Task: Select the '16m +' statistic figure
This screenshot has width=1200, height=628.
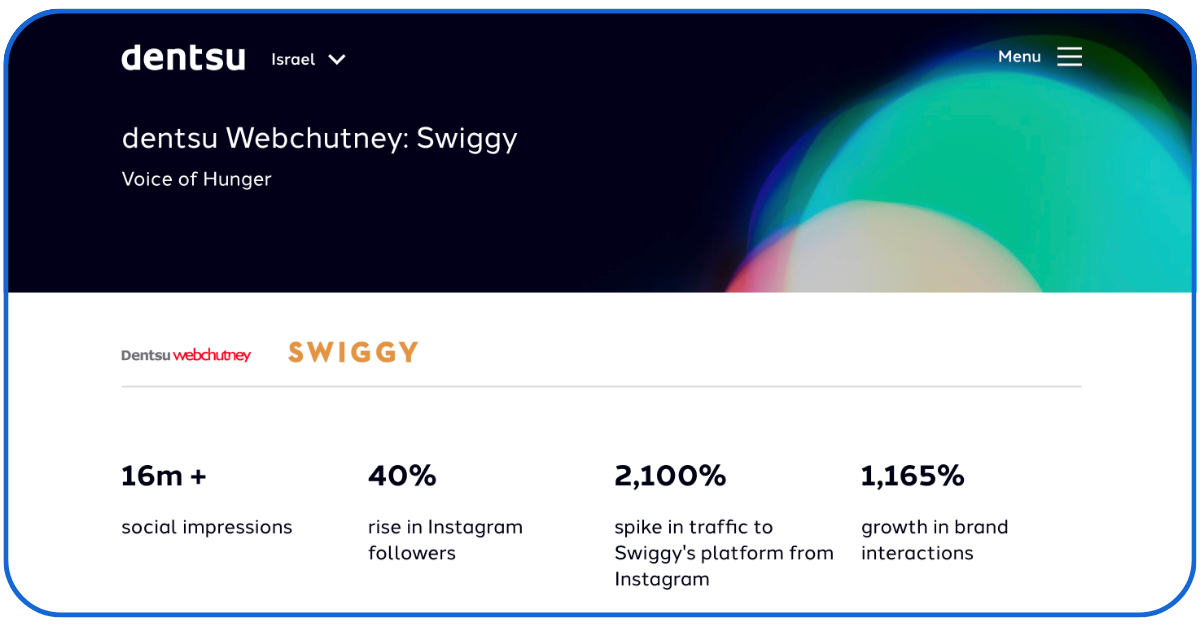Action: 163,476
